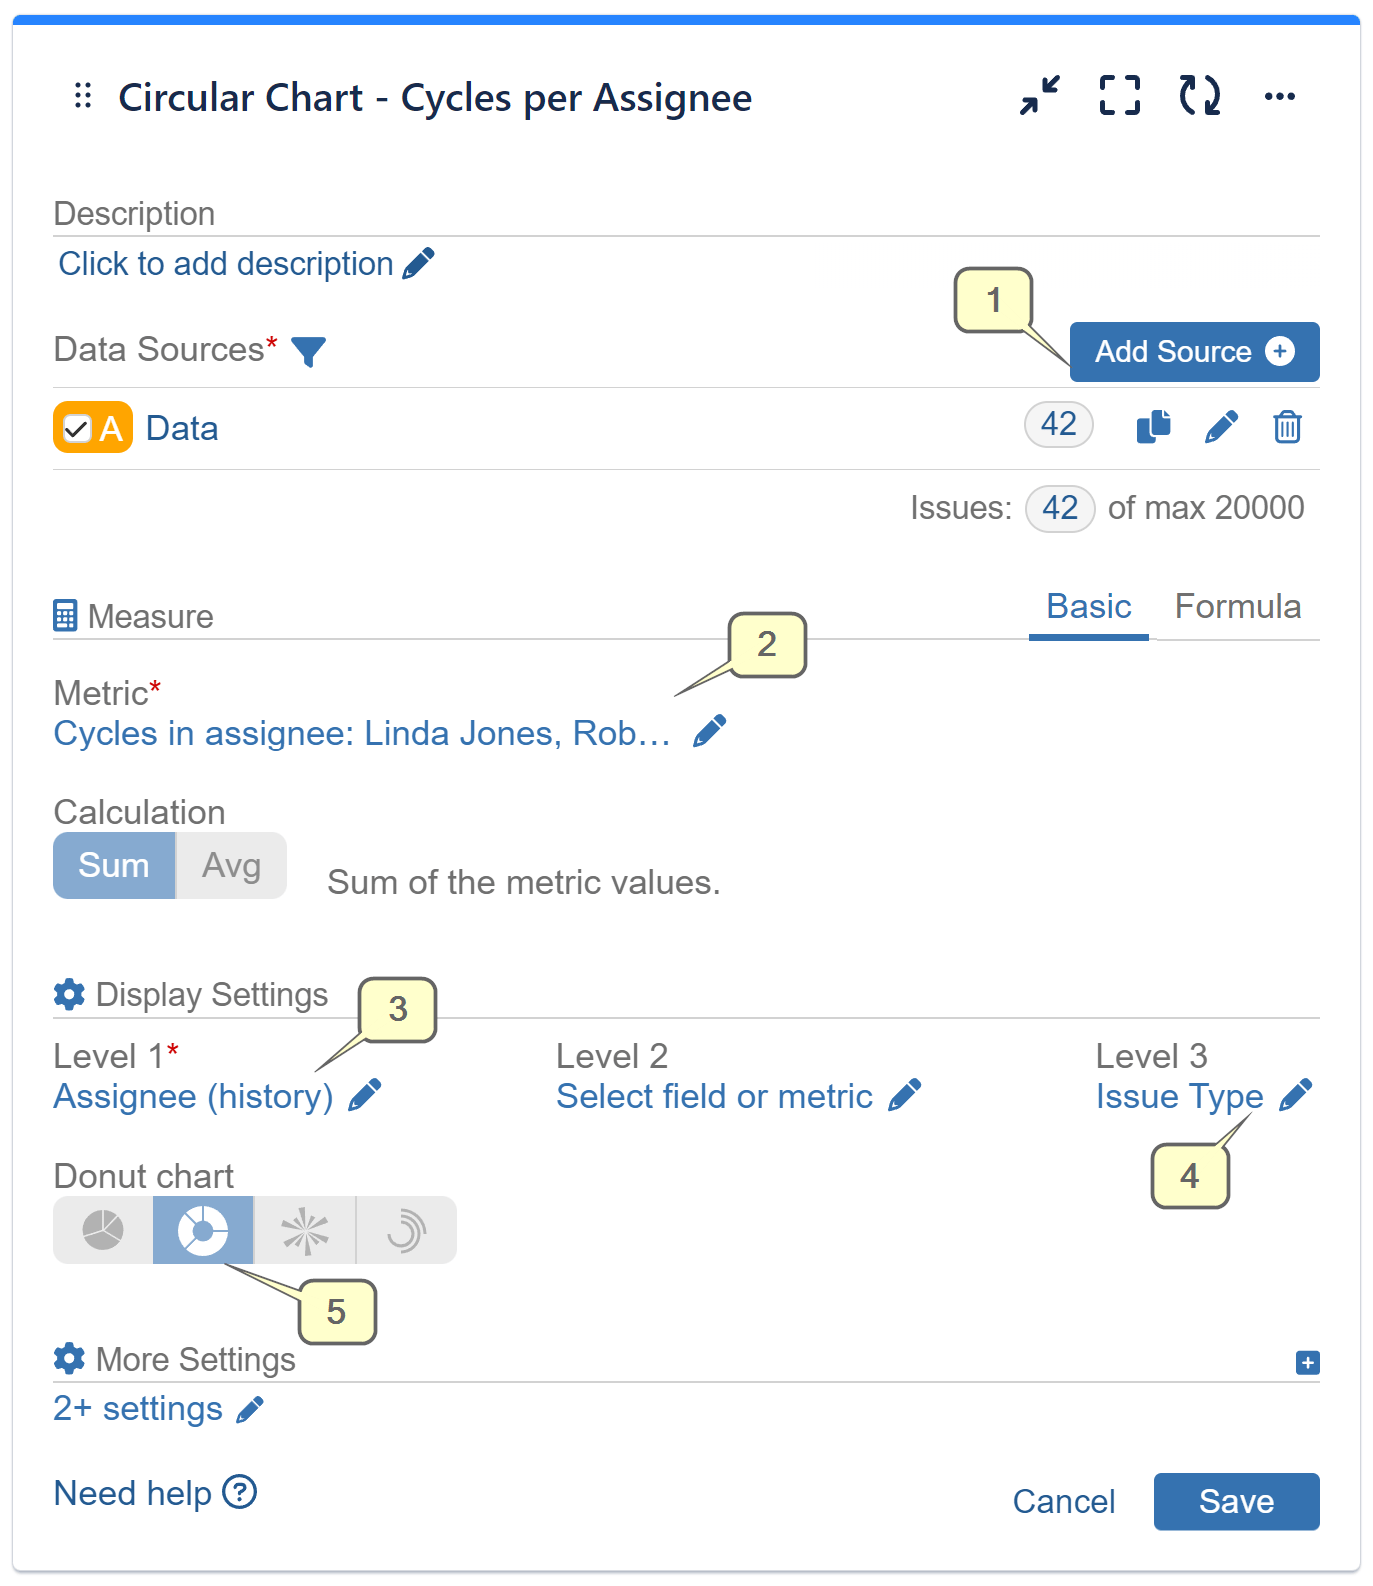Screen dimensions: 1373x1586
Task: Refresh the chart data
Action: tap(1199, 96)
